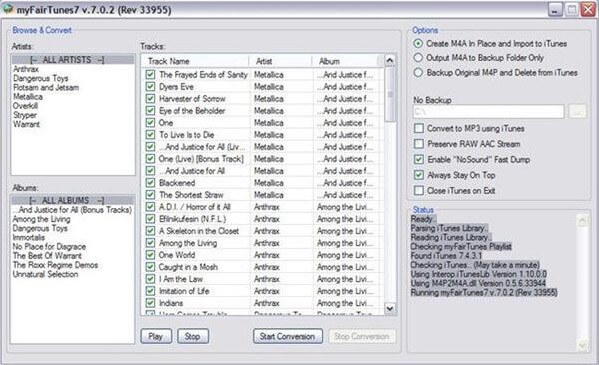Select Backup Original M4P and Delete option

pos(418,73)
